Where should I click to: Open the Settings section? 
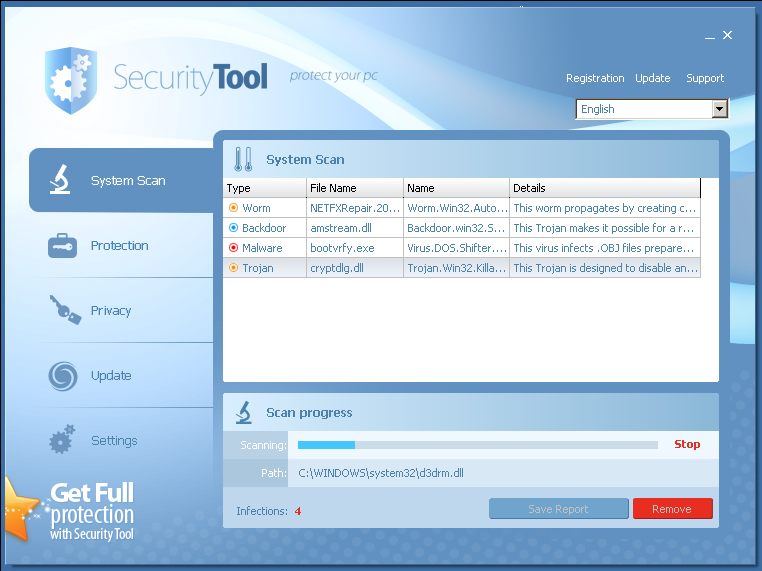114,441
